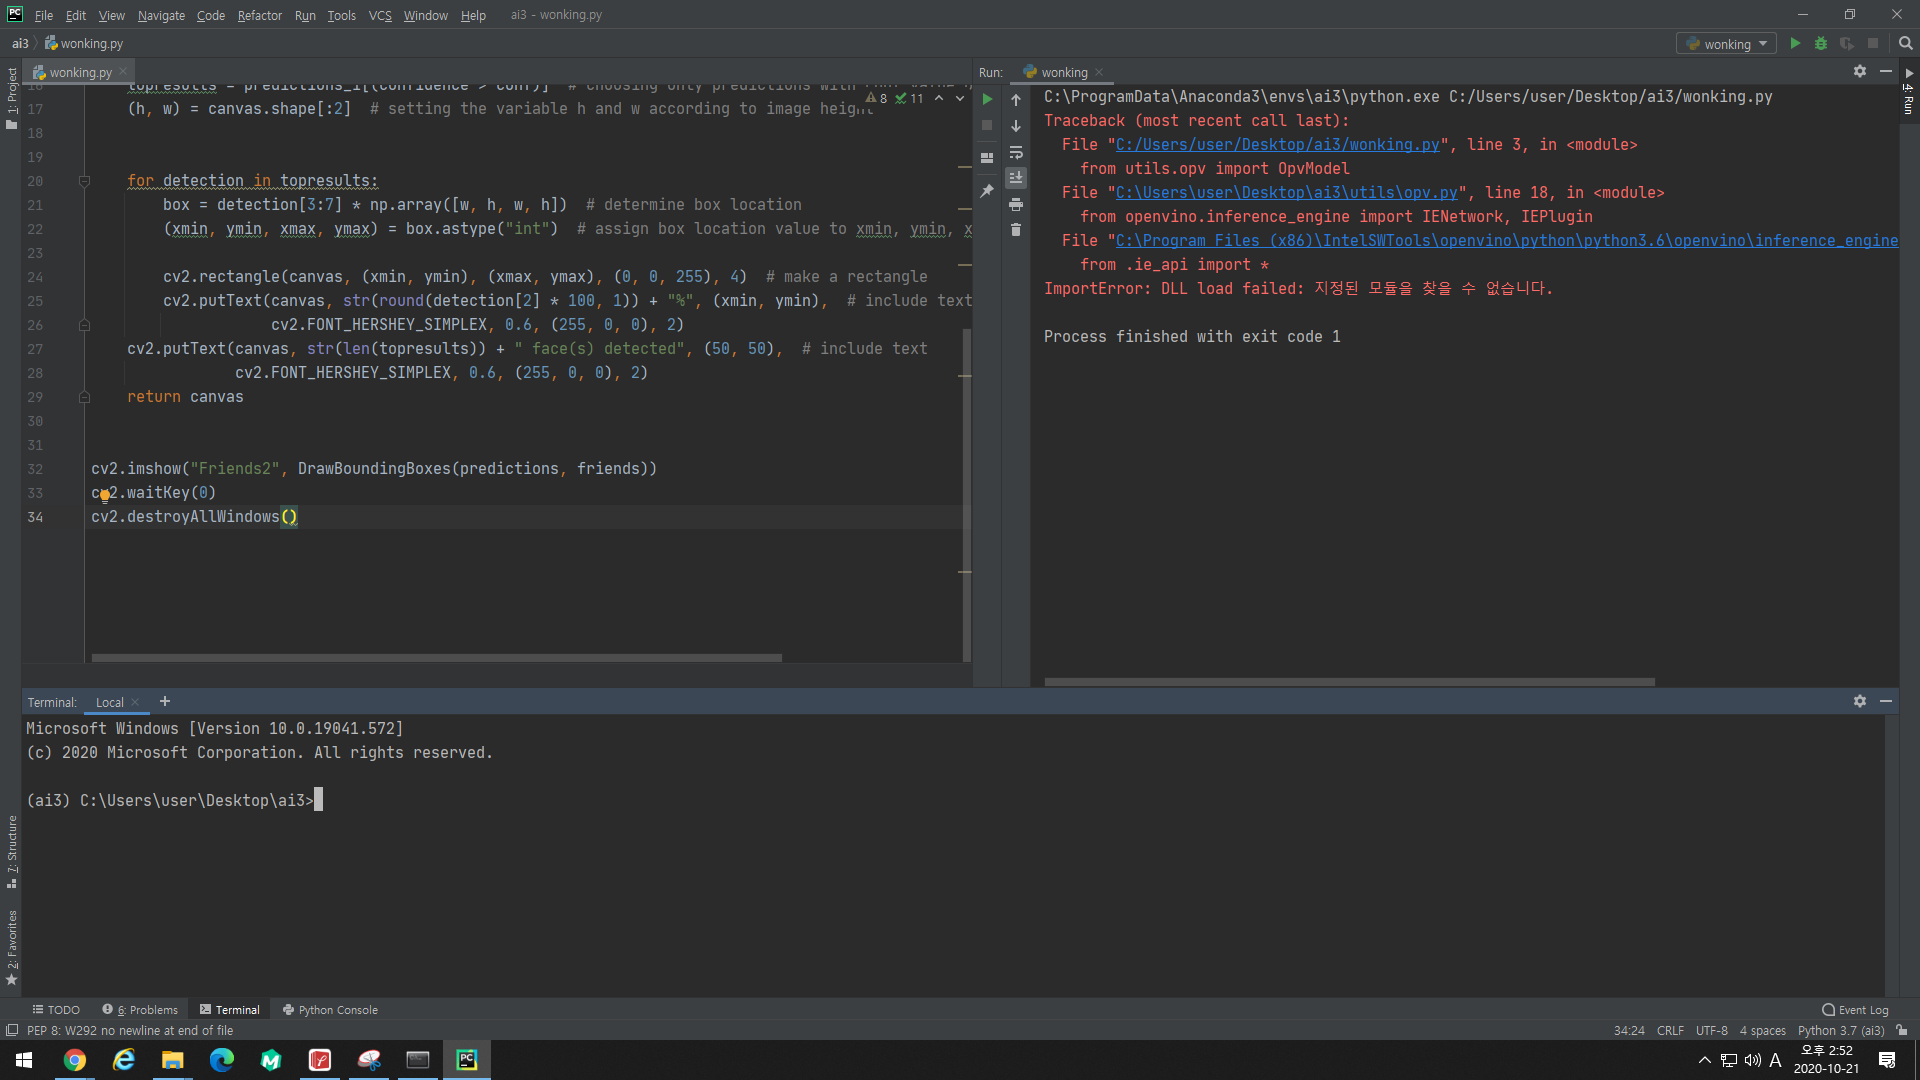Click the print icon in Run panel
Screen dimensions: 1920x1080
coord(1016,204)
